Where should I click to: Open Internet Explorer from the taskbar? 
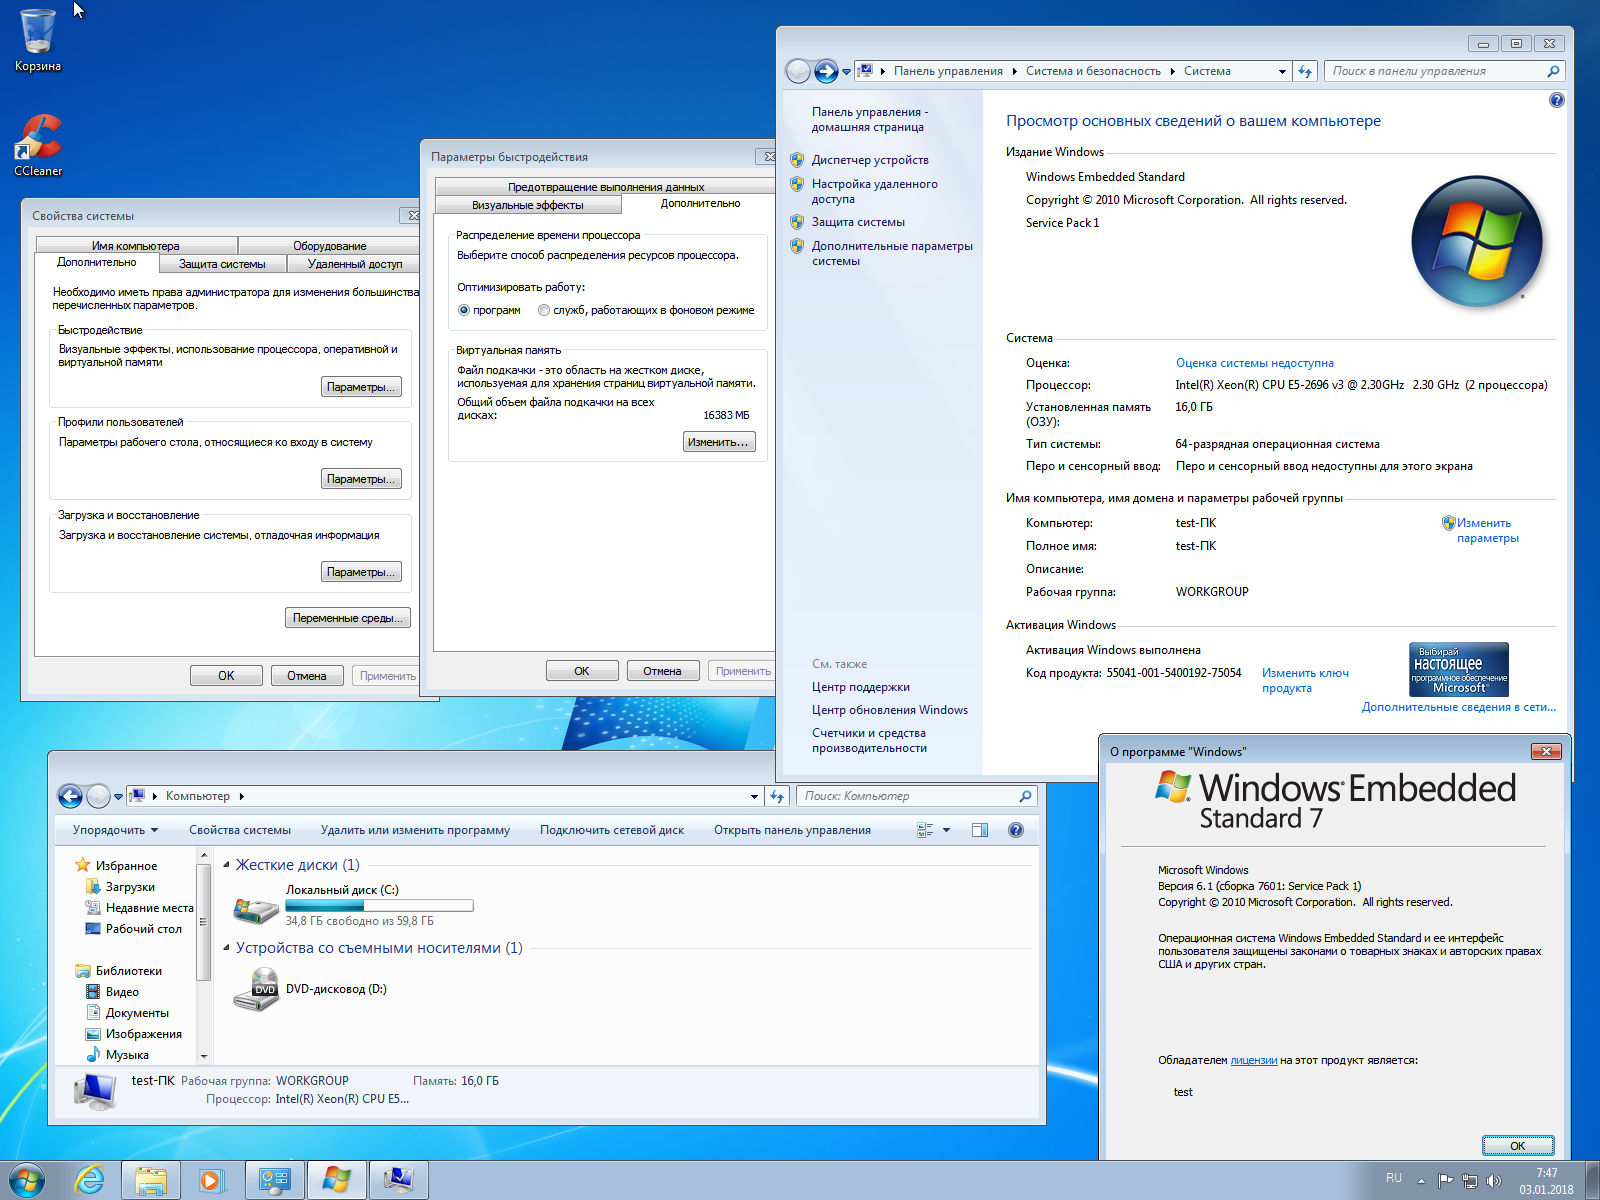[x=90, y=1181]
